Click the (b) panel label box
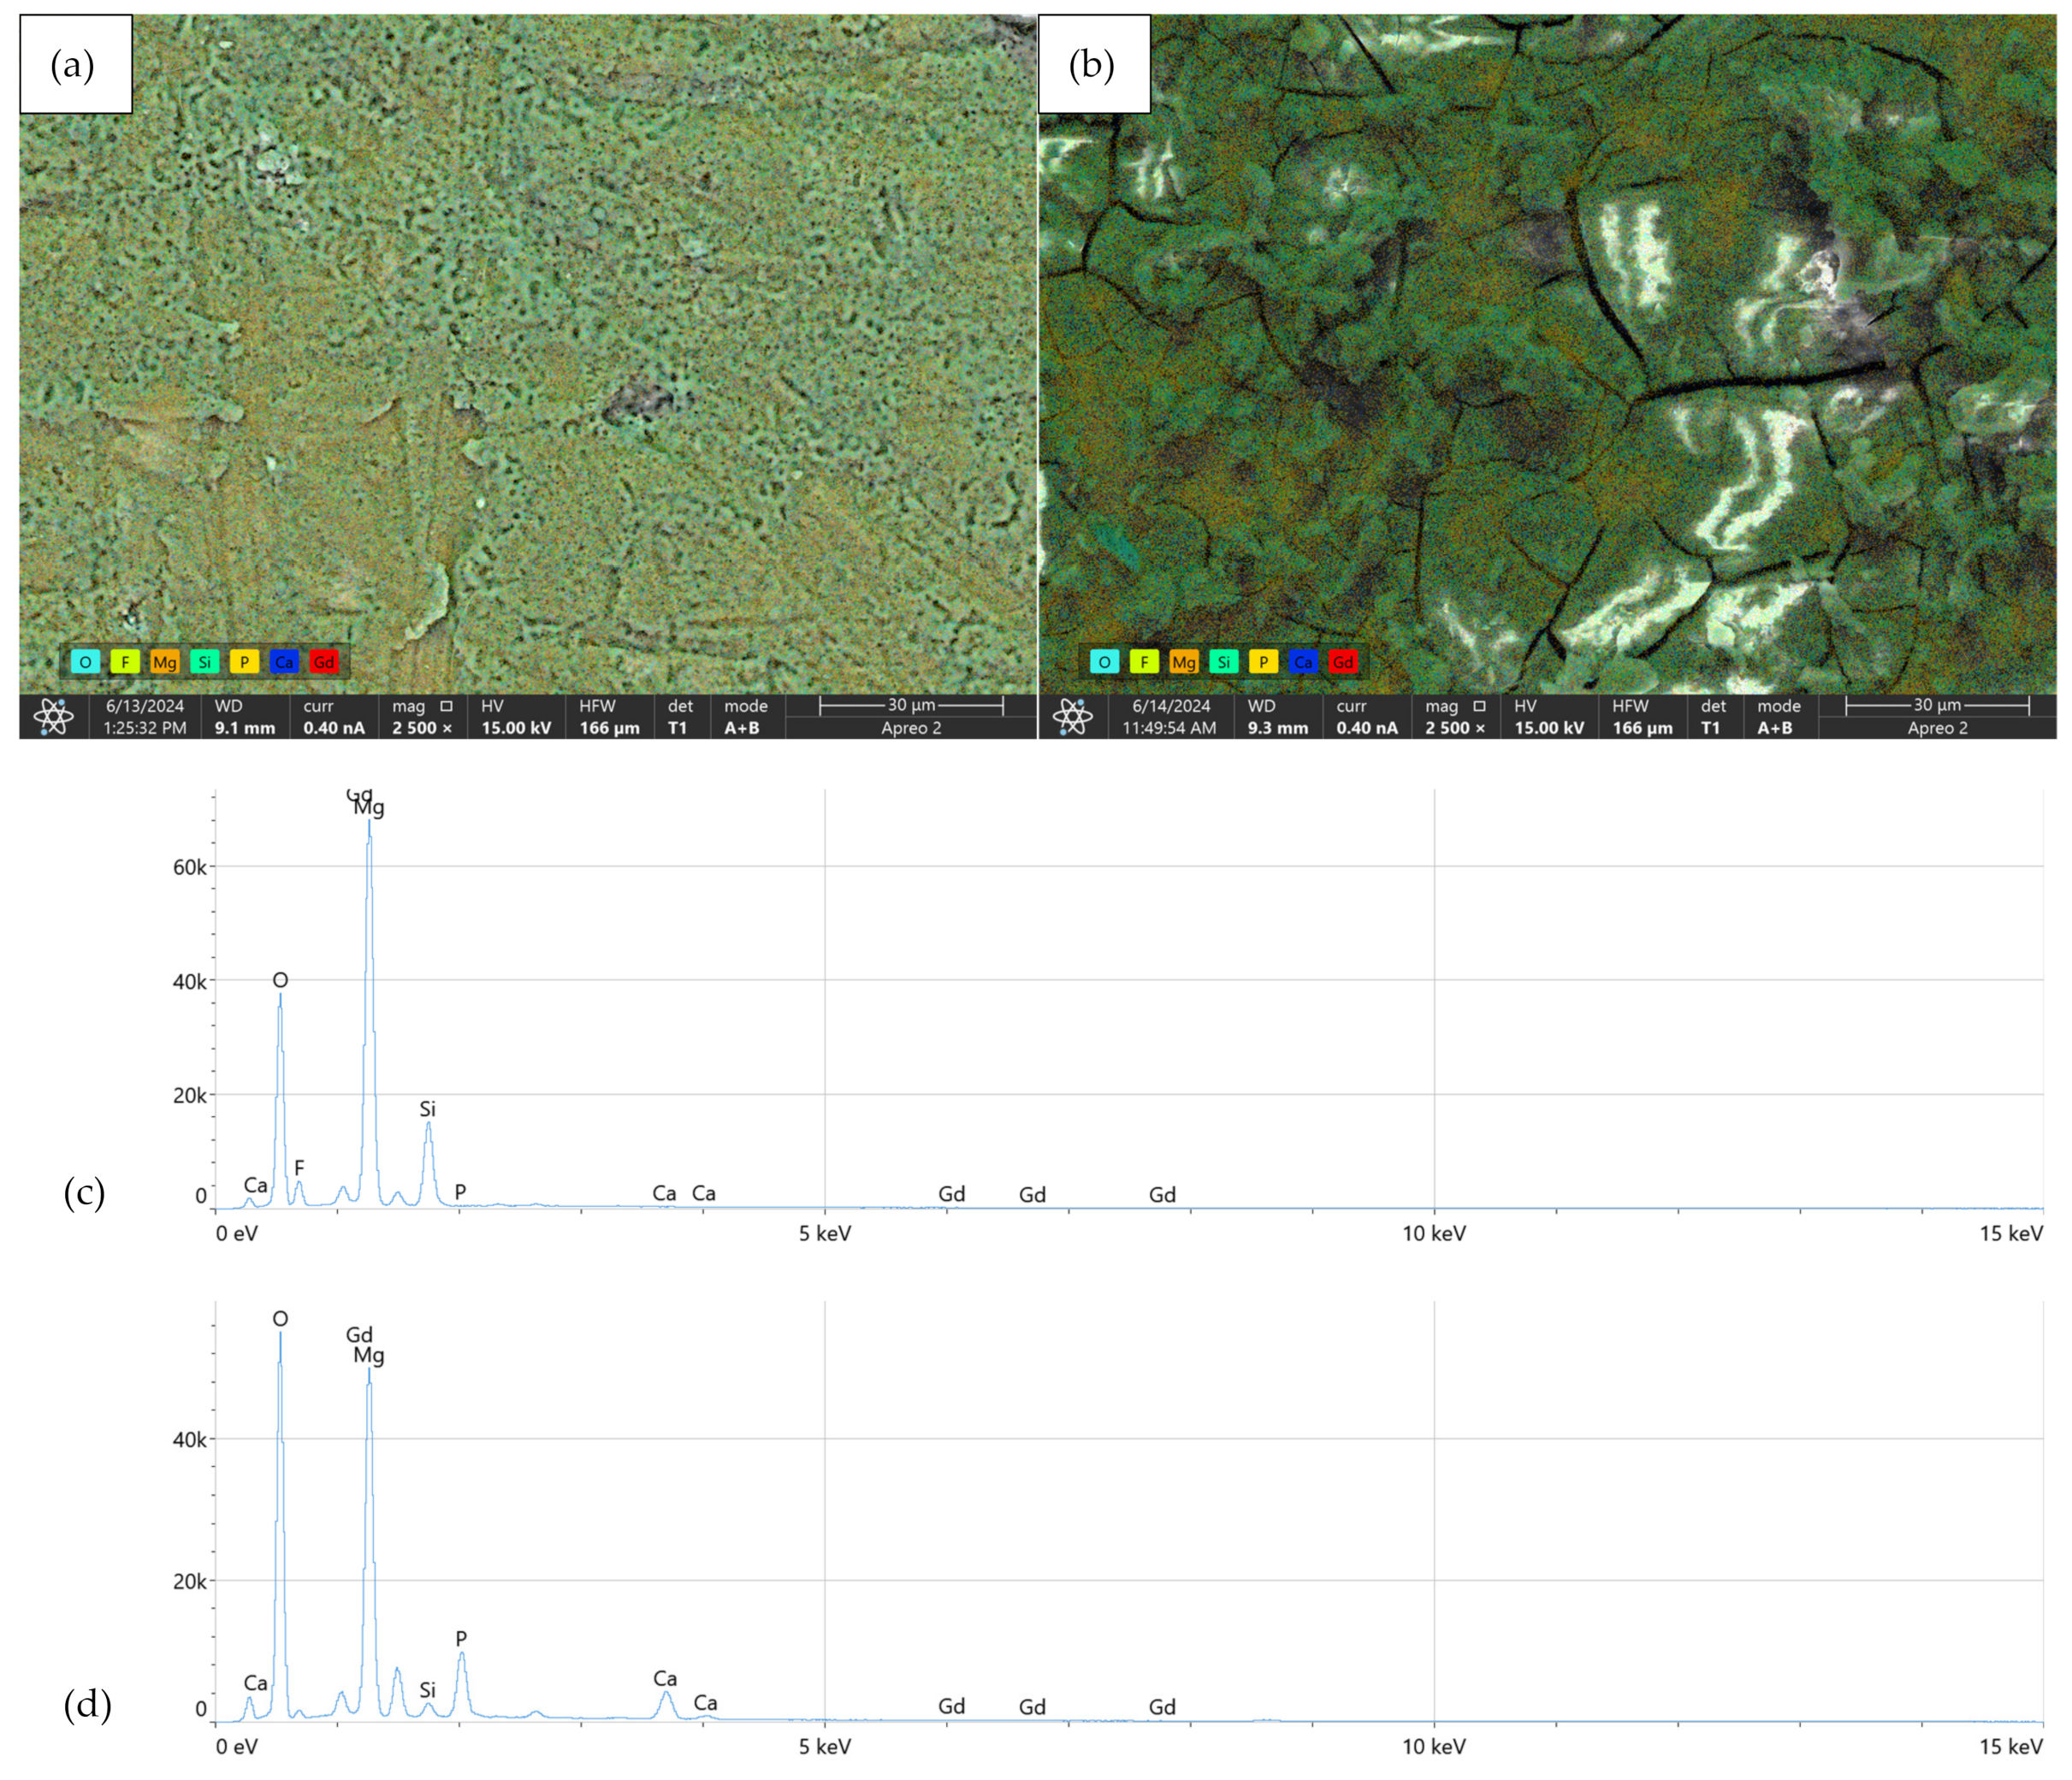Viewport: 2072px width, 1780px height. 1093,64
